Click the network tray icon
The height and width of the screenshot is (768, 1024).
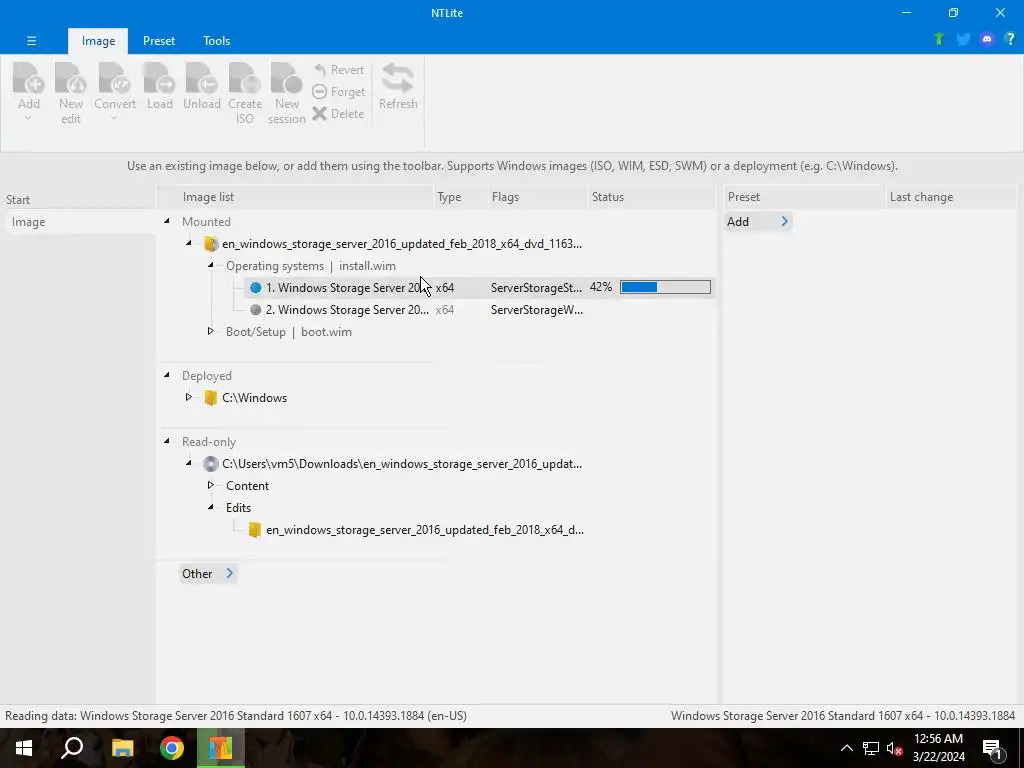click(x=871, y=748)
